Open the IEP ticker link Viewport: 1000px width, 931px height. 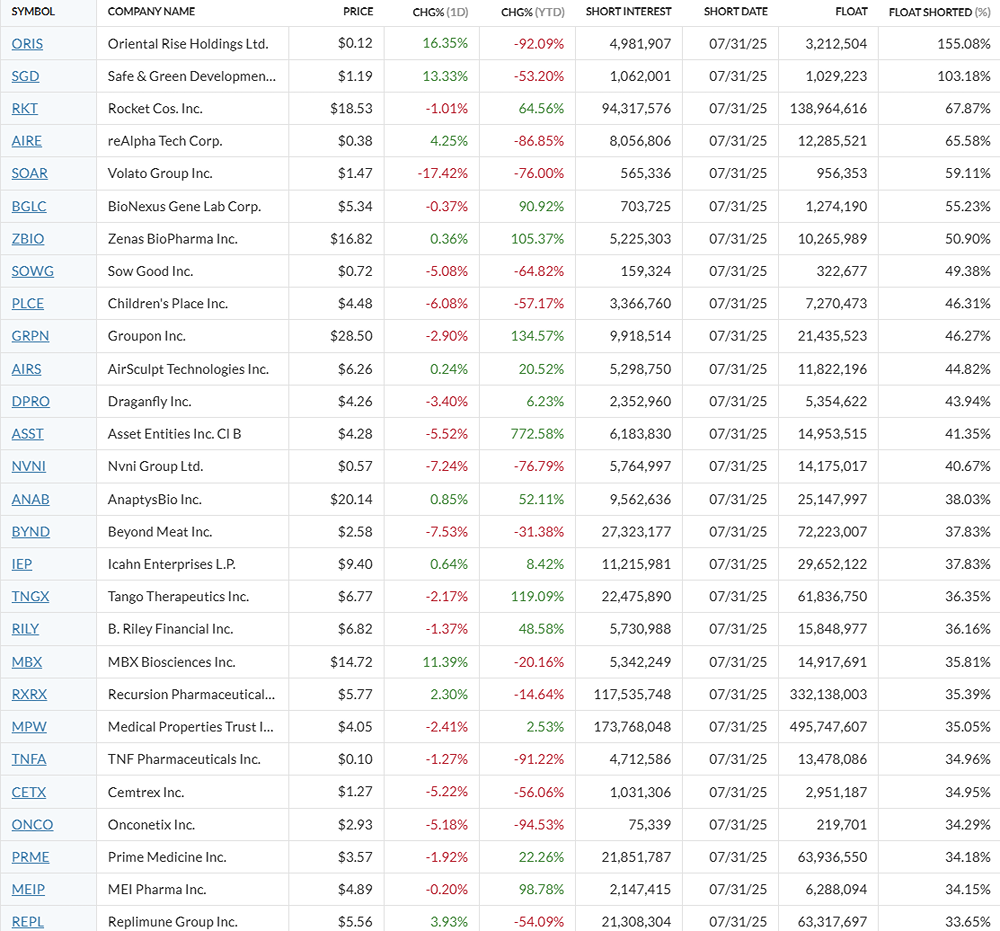[x=22, y=565]
